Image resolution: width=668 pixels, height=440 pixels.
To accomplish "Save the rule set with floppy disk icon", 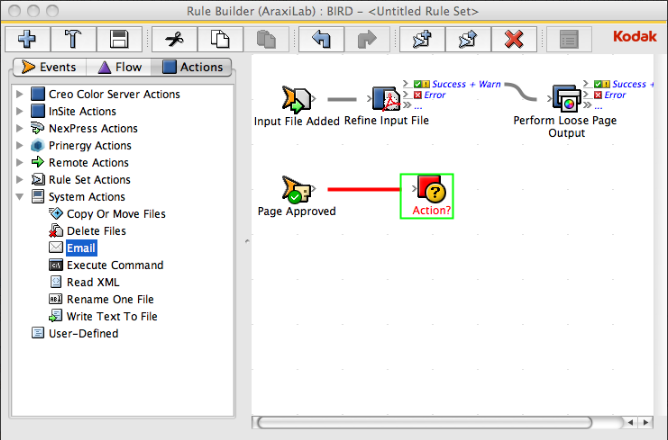I will click(x=119, y=39).
